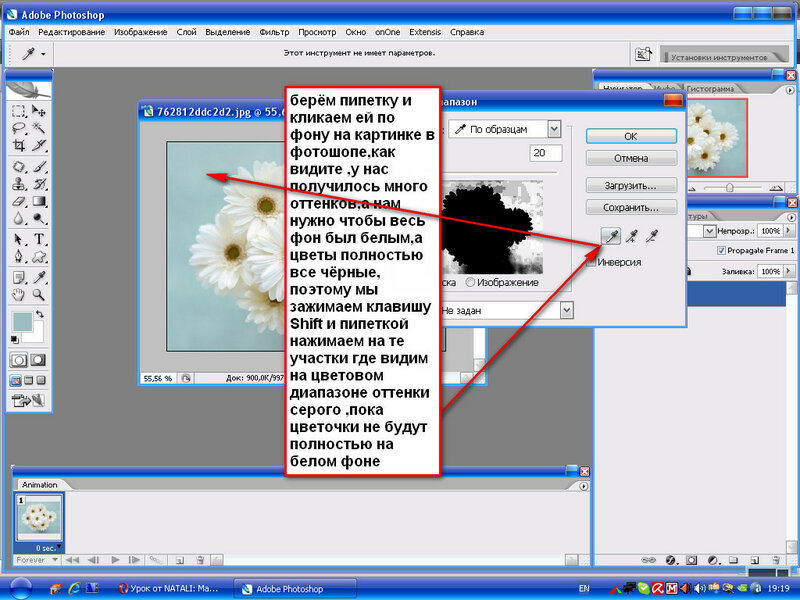Select the Notes tool
This screenshot has width=800, height=600.
[18, 278]
